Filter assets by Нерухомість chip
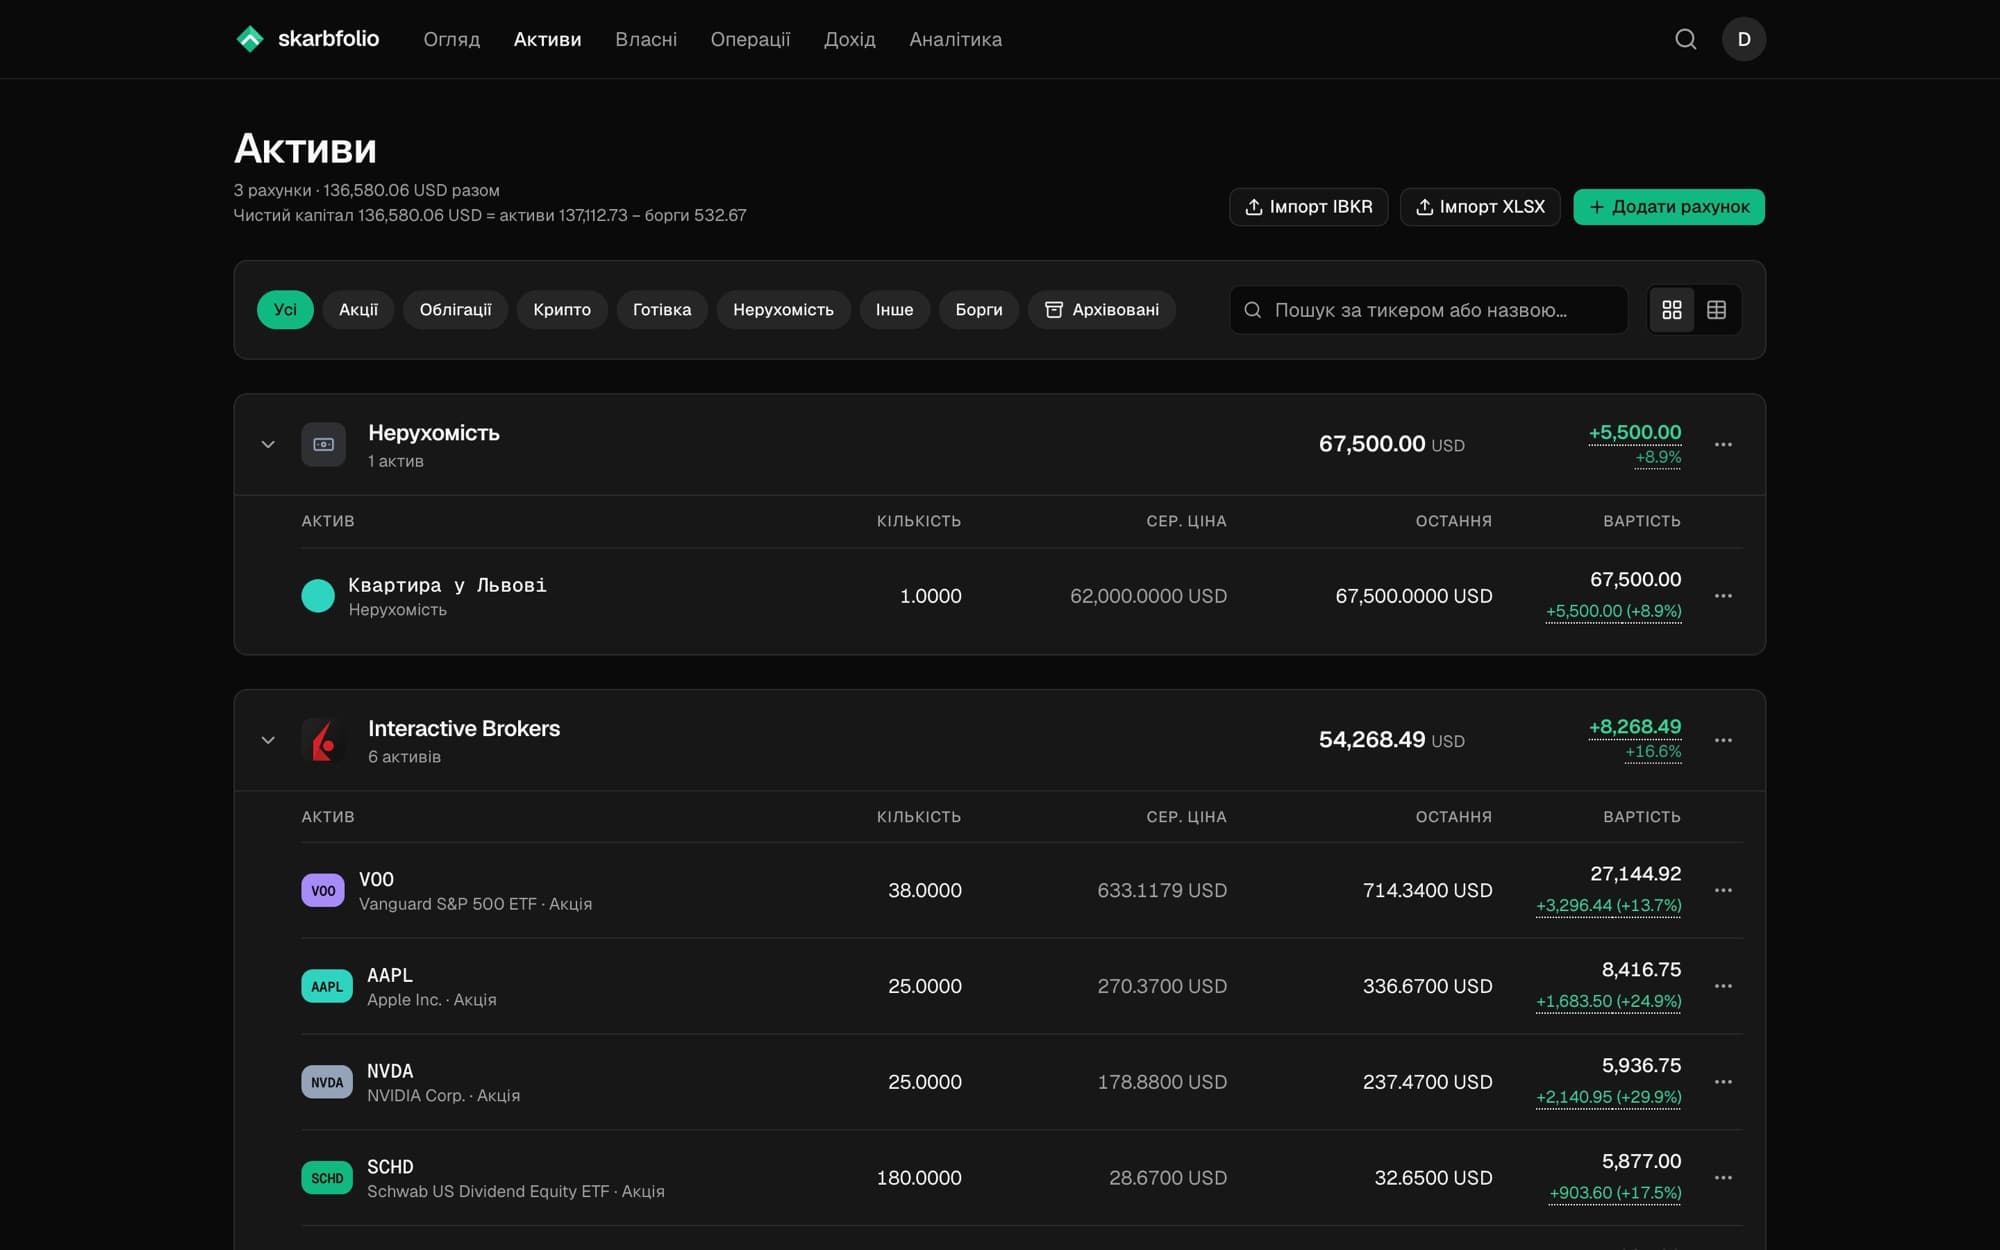The height and width of the screenshot is (1250, 2000). pos(783,310)
